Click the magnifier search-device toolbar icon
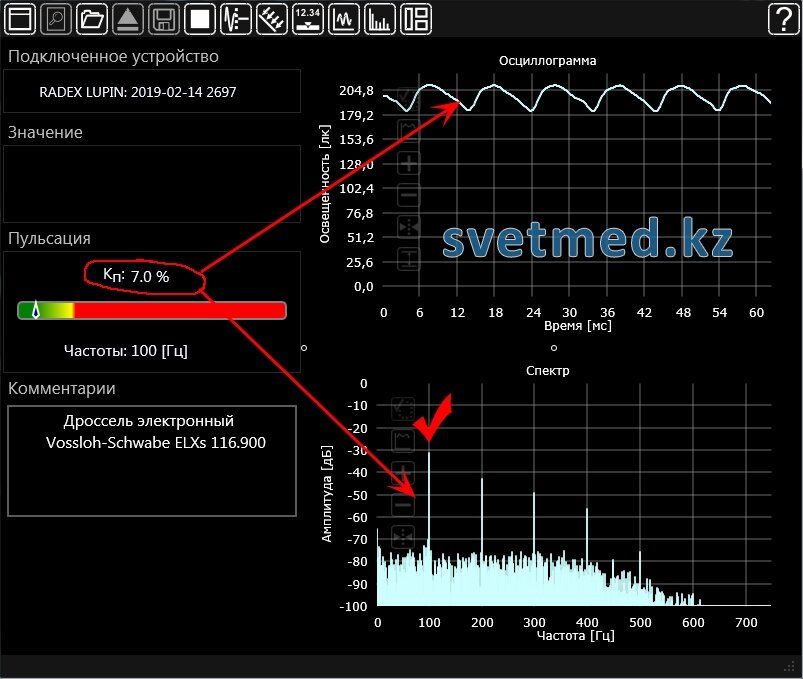Screen dimensions: 803x679 coord(56,19)
